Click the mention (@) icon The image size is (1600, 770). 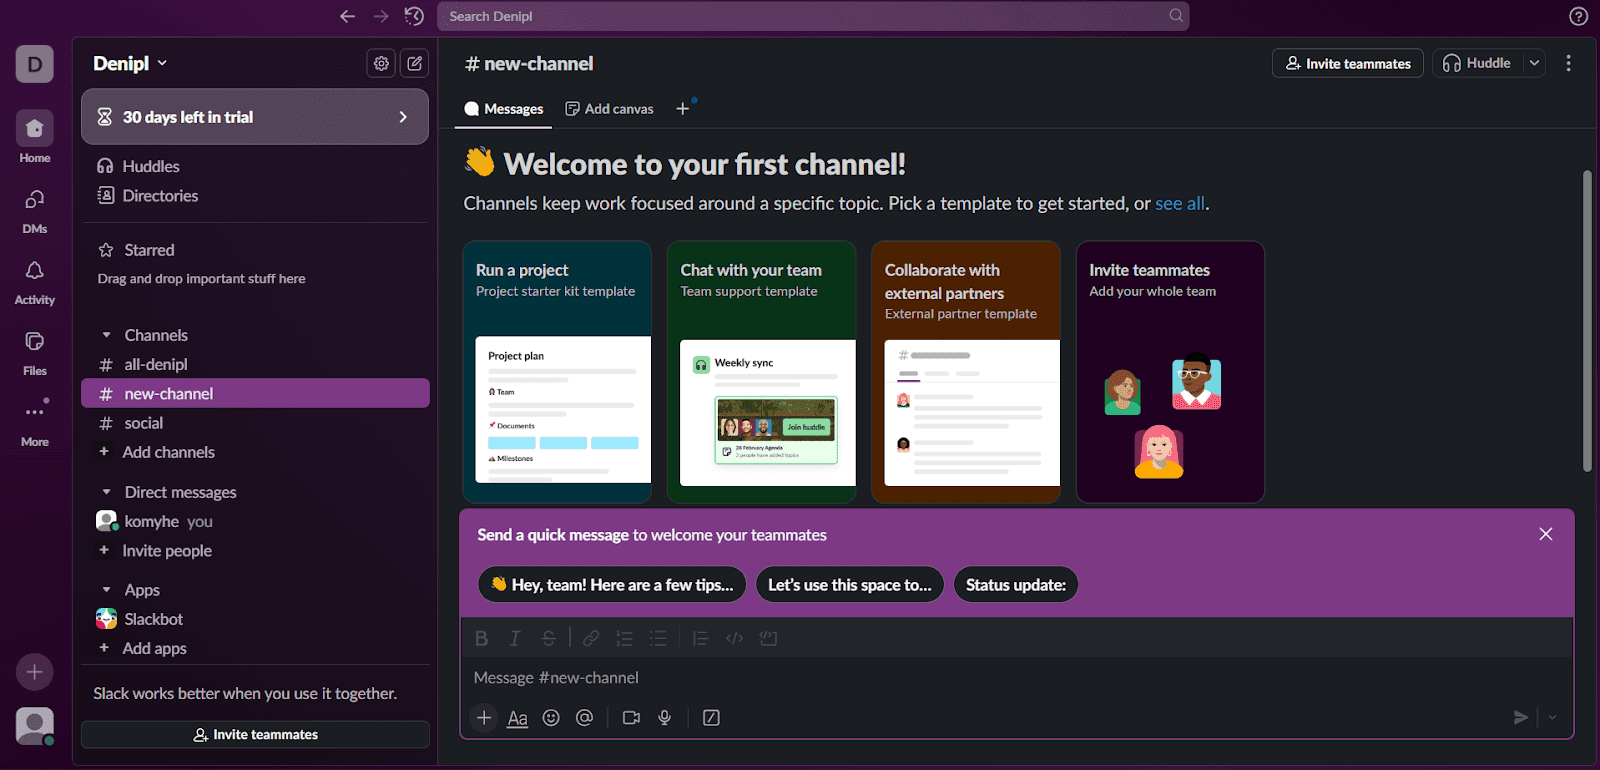[x=585, y=718]
